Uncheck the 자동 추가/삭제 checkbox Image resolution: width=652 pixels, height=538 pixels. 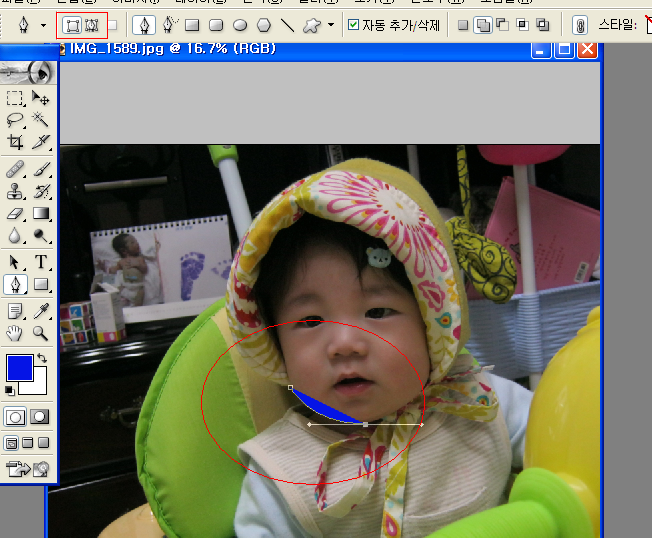pyautogui.click(x=353, y=25)
